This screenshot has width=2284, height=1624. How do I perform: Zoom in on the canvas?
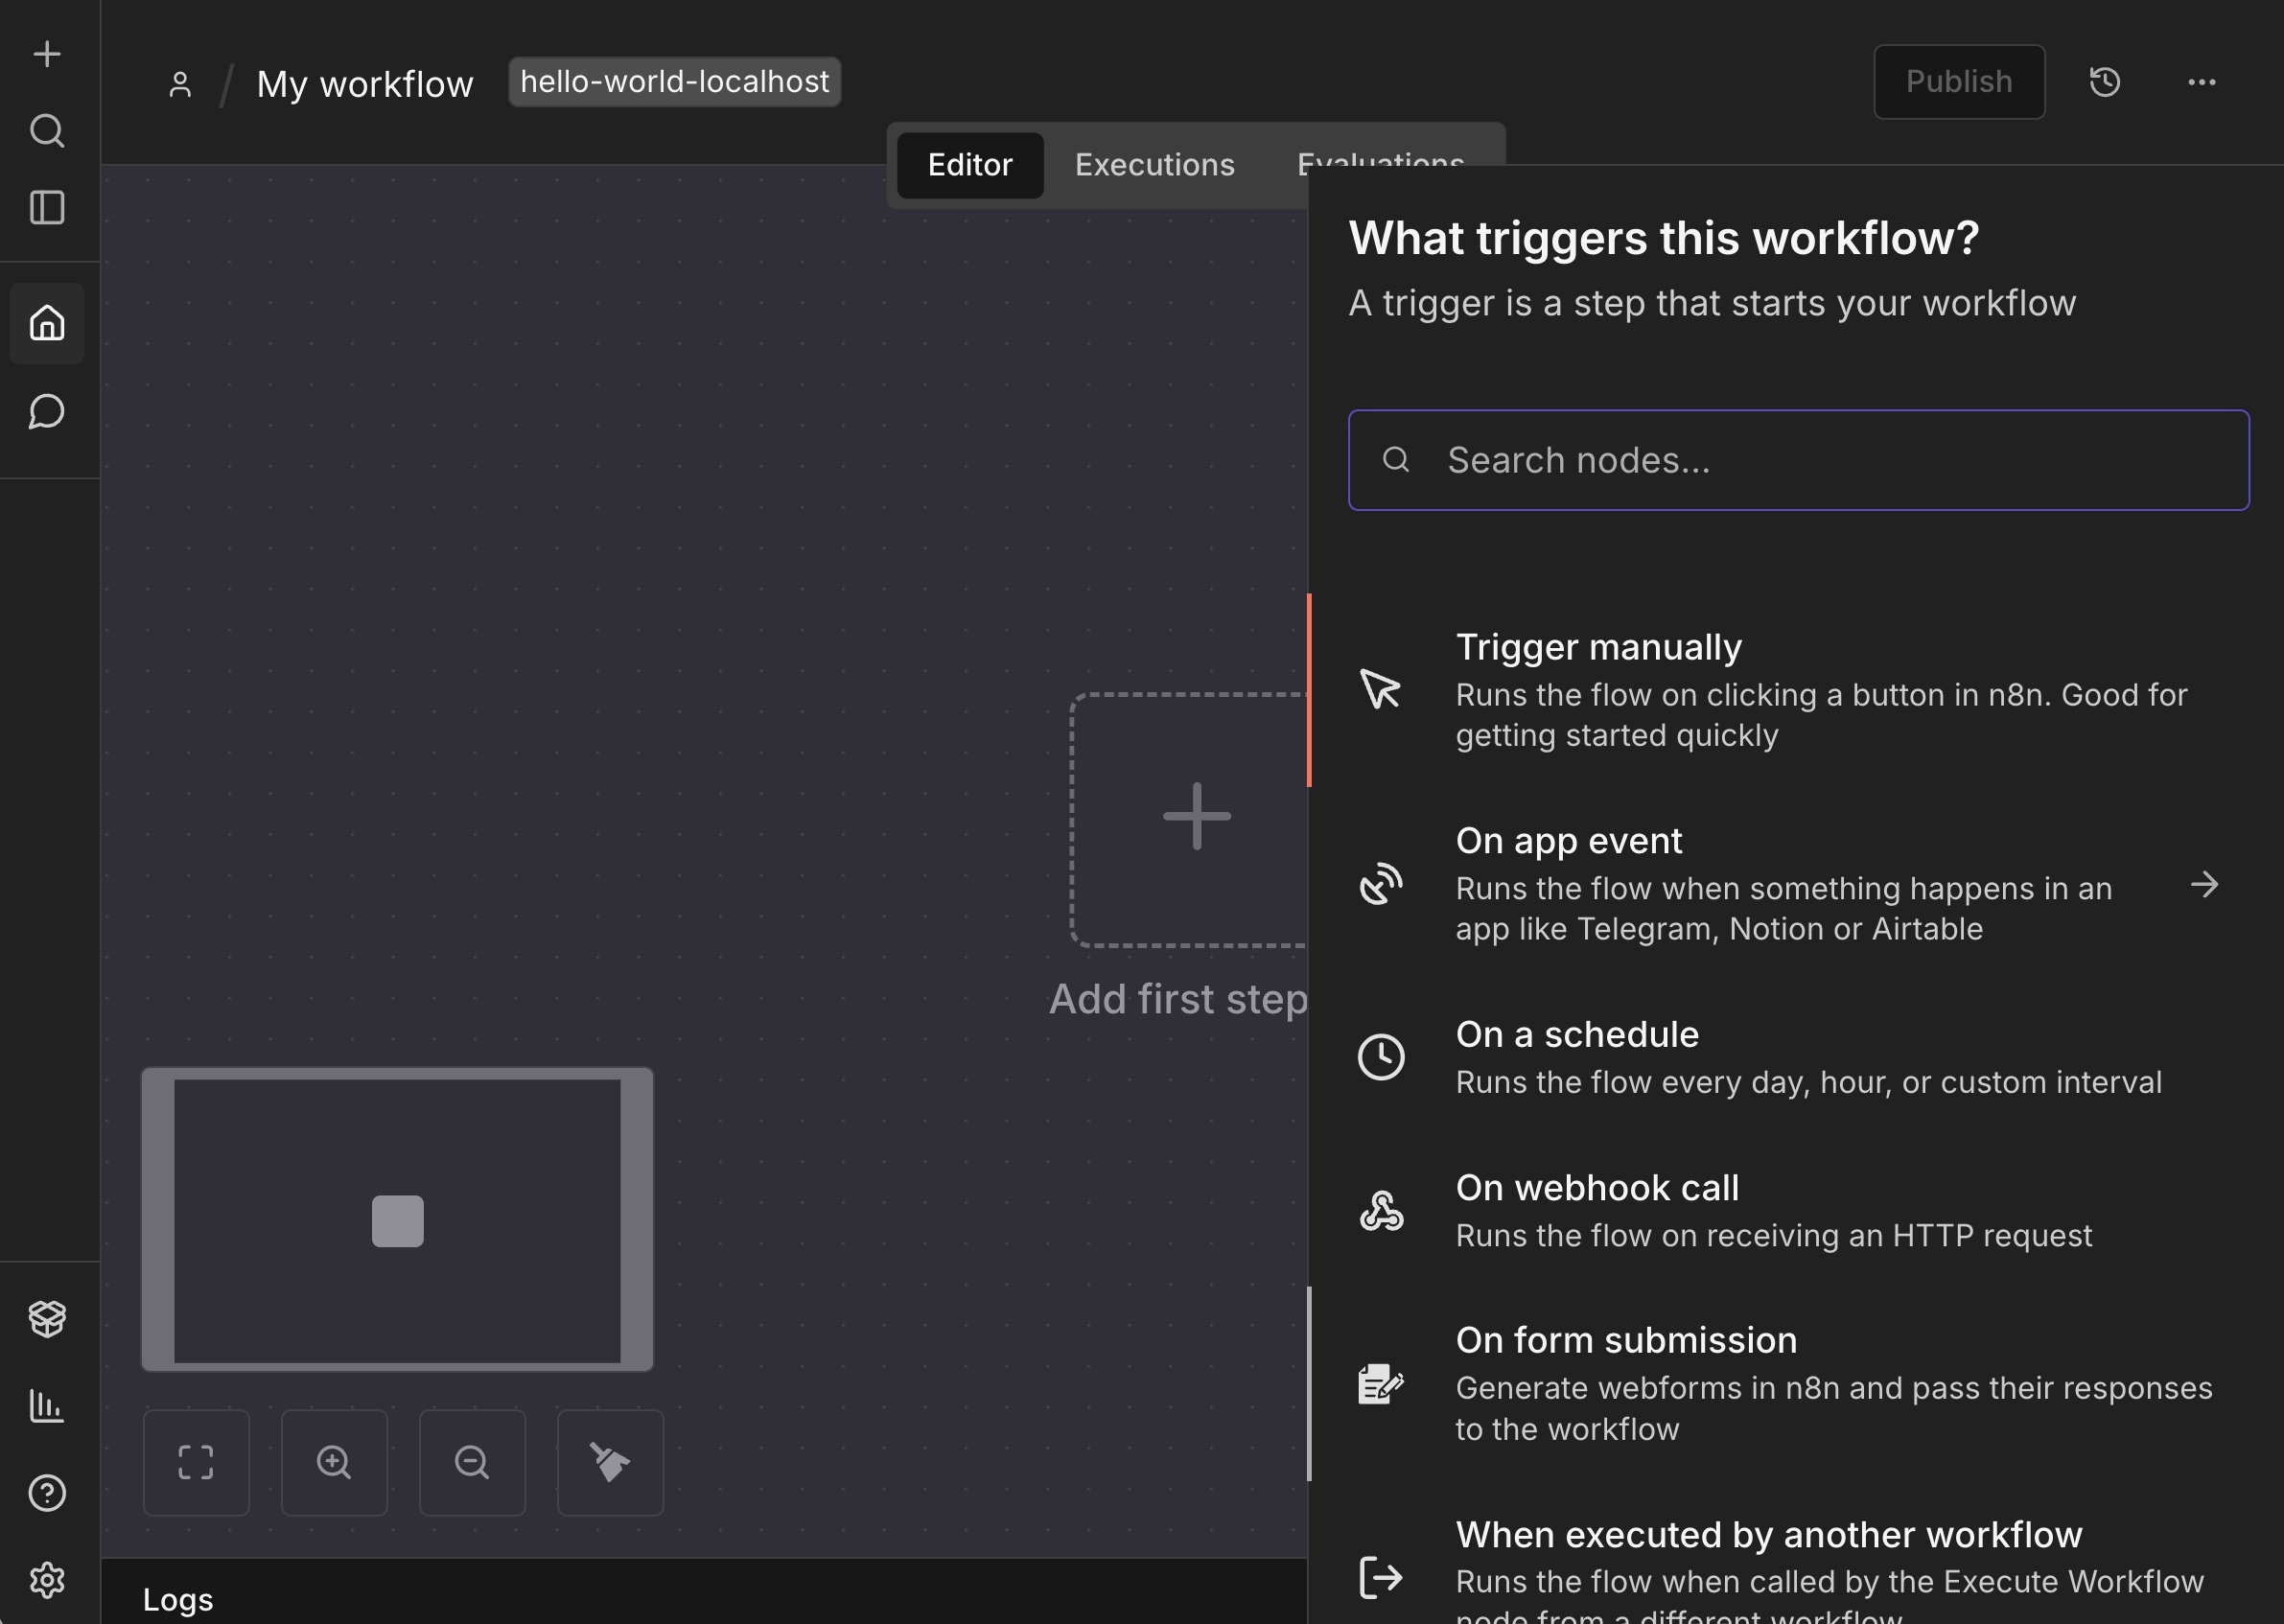[334, 1462]
